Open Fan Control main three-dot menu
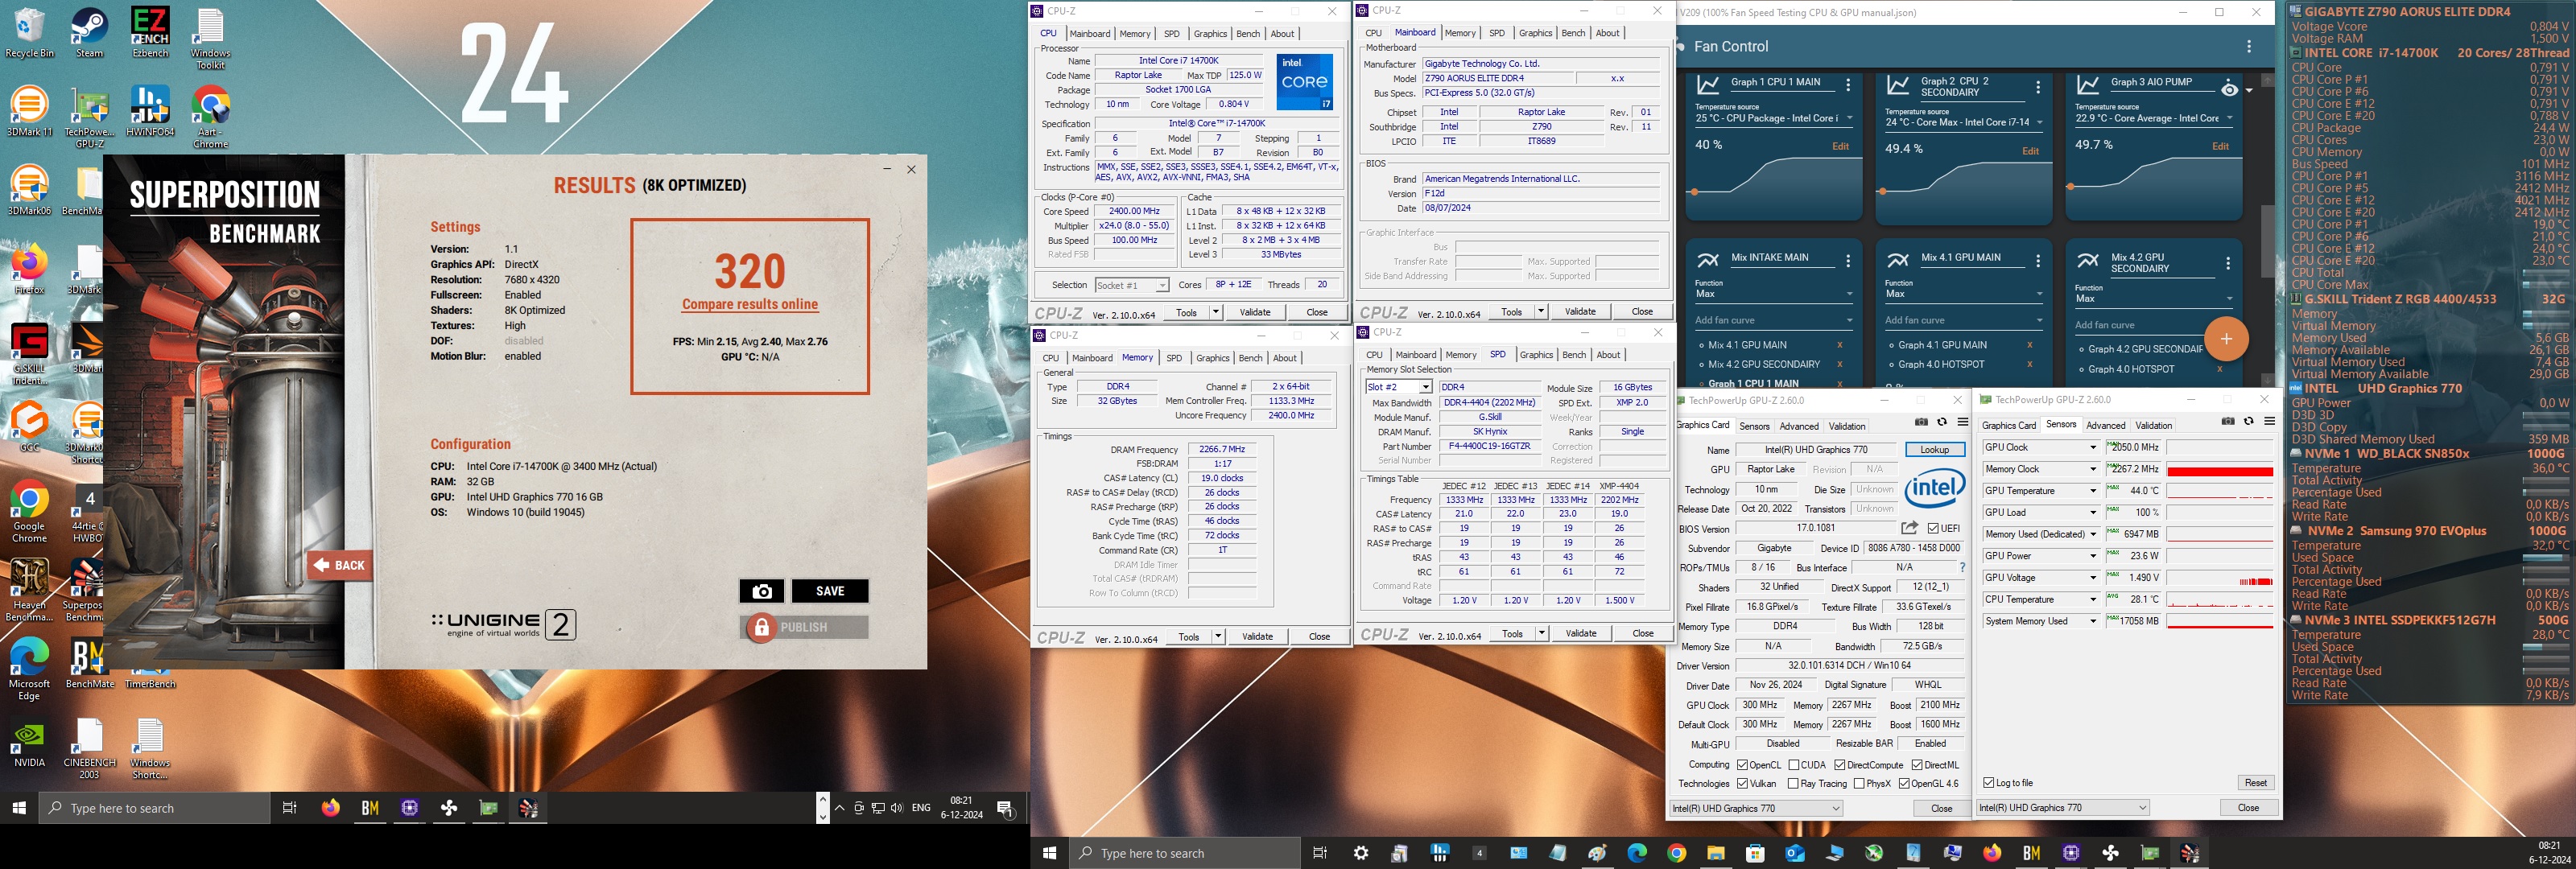 click(2249, 46)
